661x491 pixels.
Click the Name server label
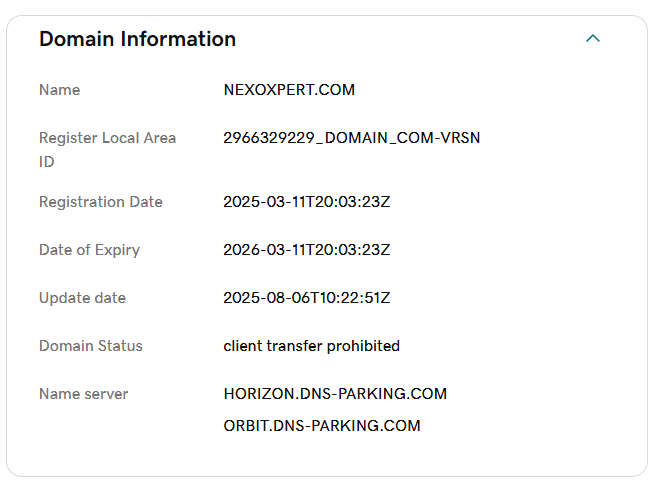83,394
